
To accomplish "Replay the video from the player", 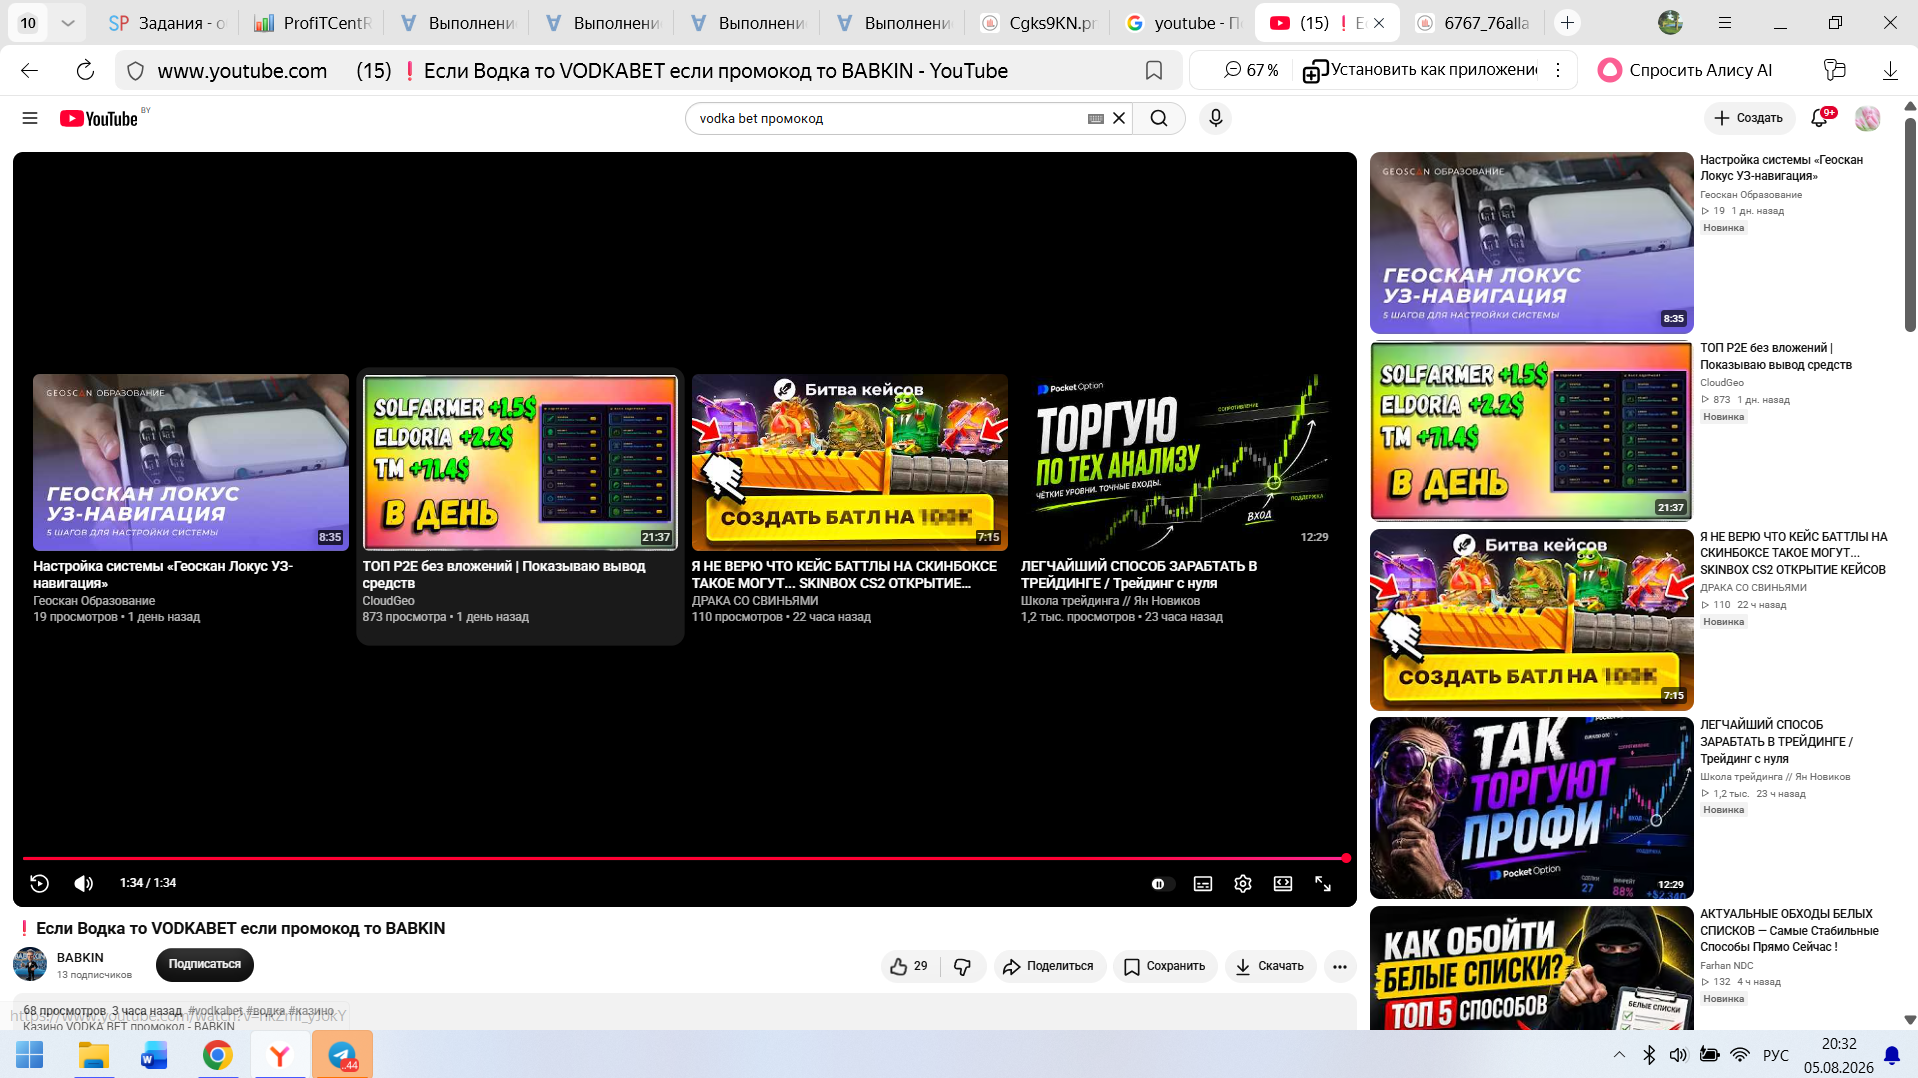I will 39,883.
